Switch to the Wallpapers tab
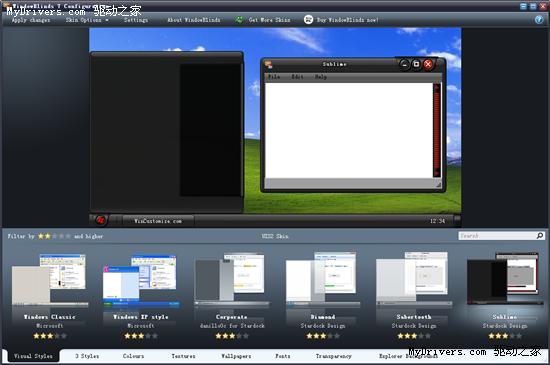Viewport: 550px width, 365px height. click(x=236, y=356)
